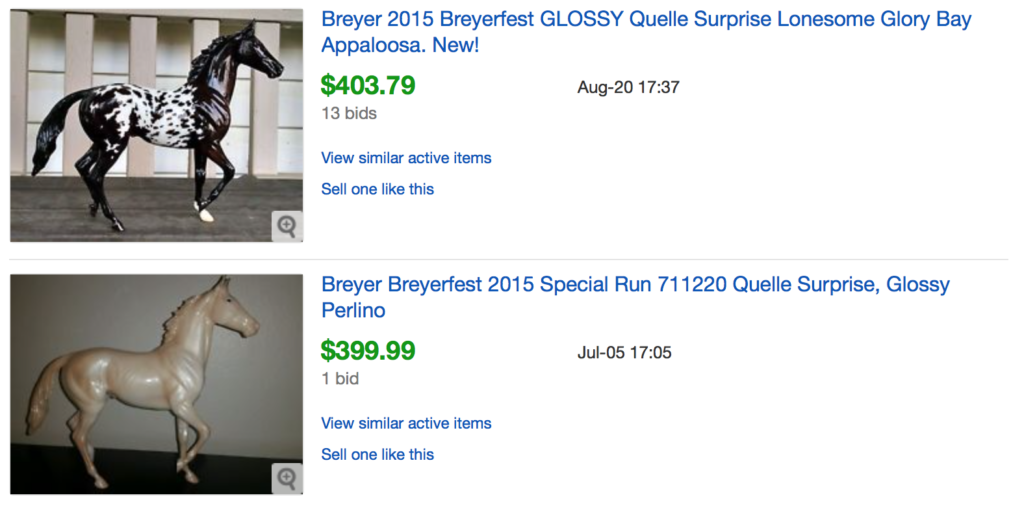Click "Sell one like this" under the $403.79 listing
The image size is (1024, 506).
377,189
